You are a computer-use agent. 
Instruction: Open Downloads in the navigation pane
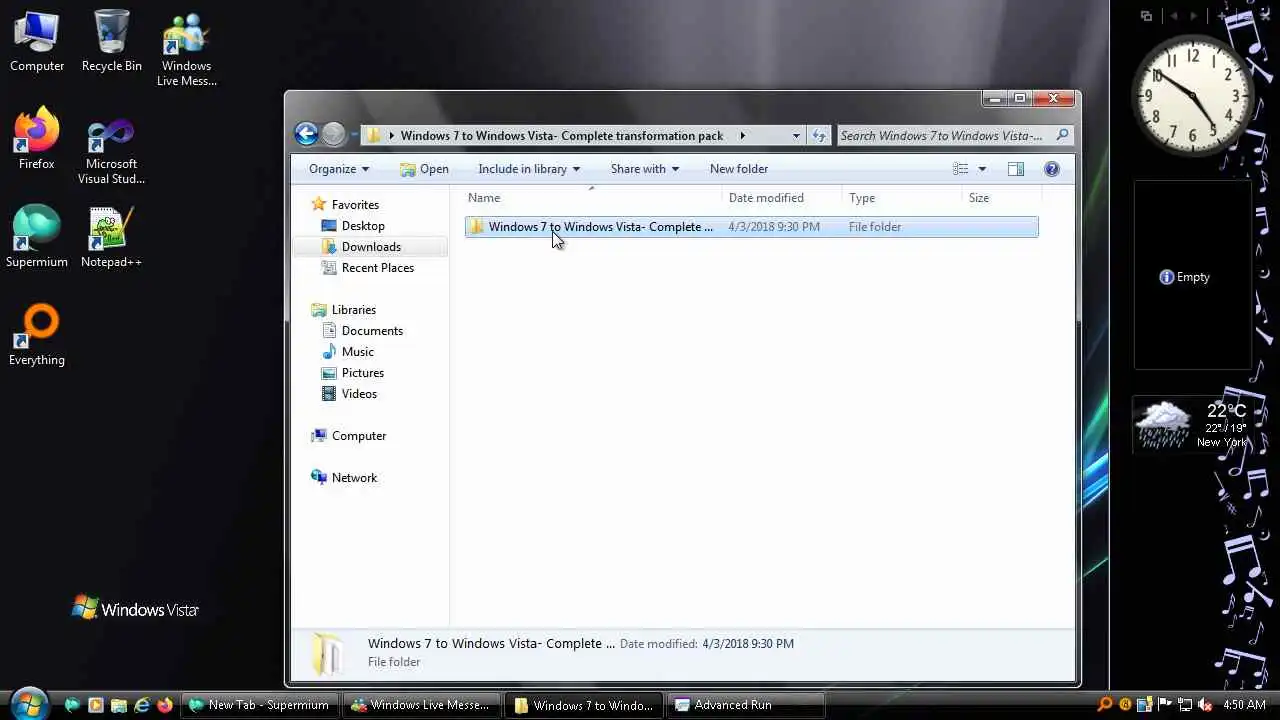(x=371, y=247)
